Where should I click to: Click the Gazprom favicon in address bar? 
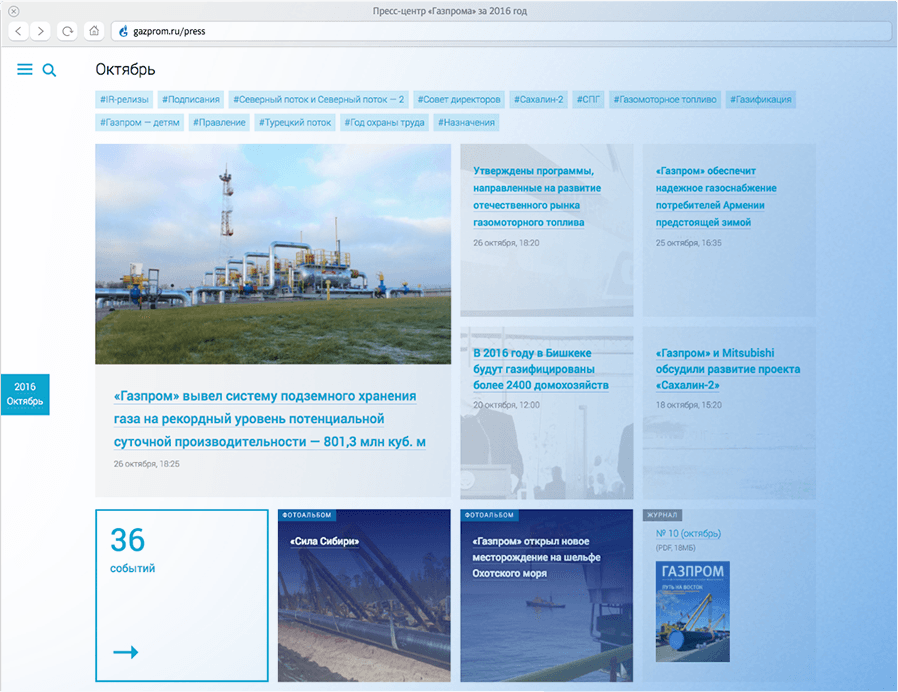click(124, 31)
